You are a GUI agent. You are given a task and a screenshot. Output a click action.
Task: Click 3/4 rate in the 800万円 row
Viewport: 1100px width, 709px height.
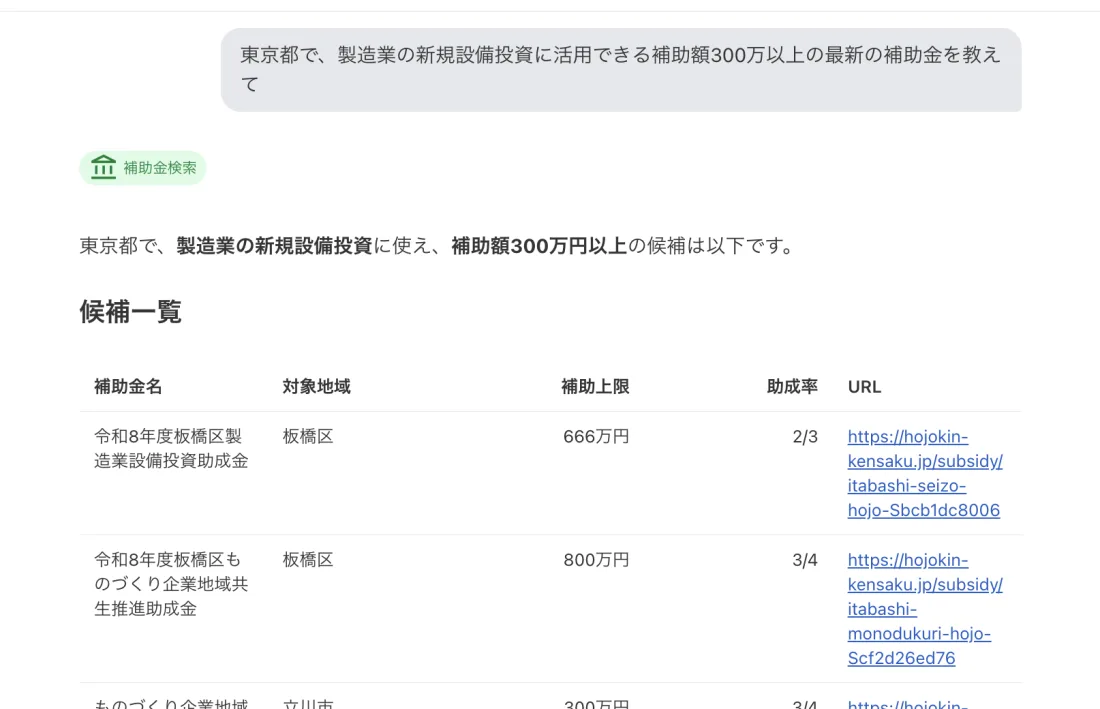point(805,560)
